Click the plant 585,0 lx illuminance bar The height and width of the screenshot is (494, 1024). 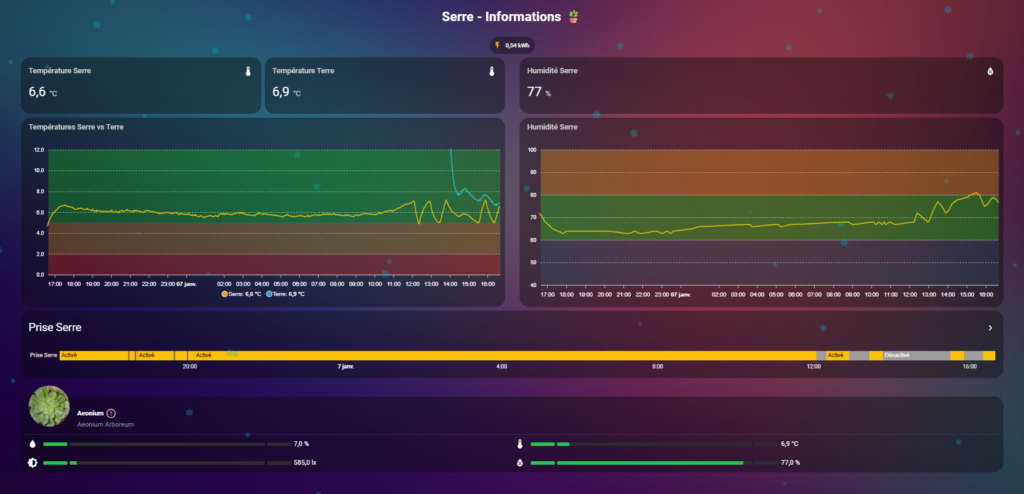[x=167, y=463]
